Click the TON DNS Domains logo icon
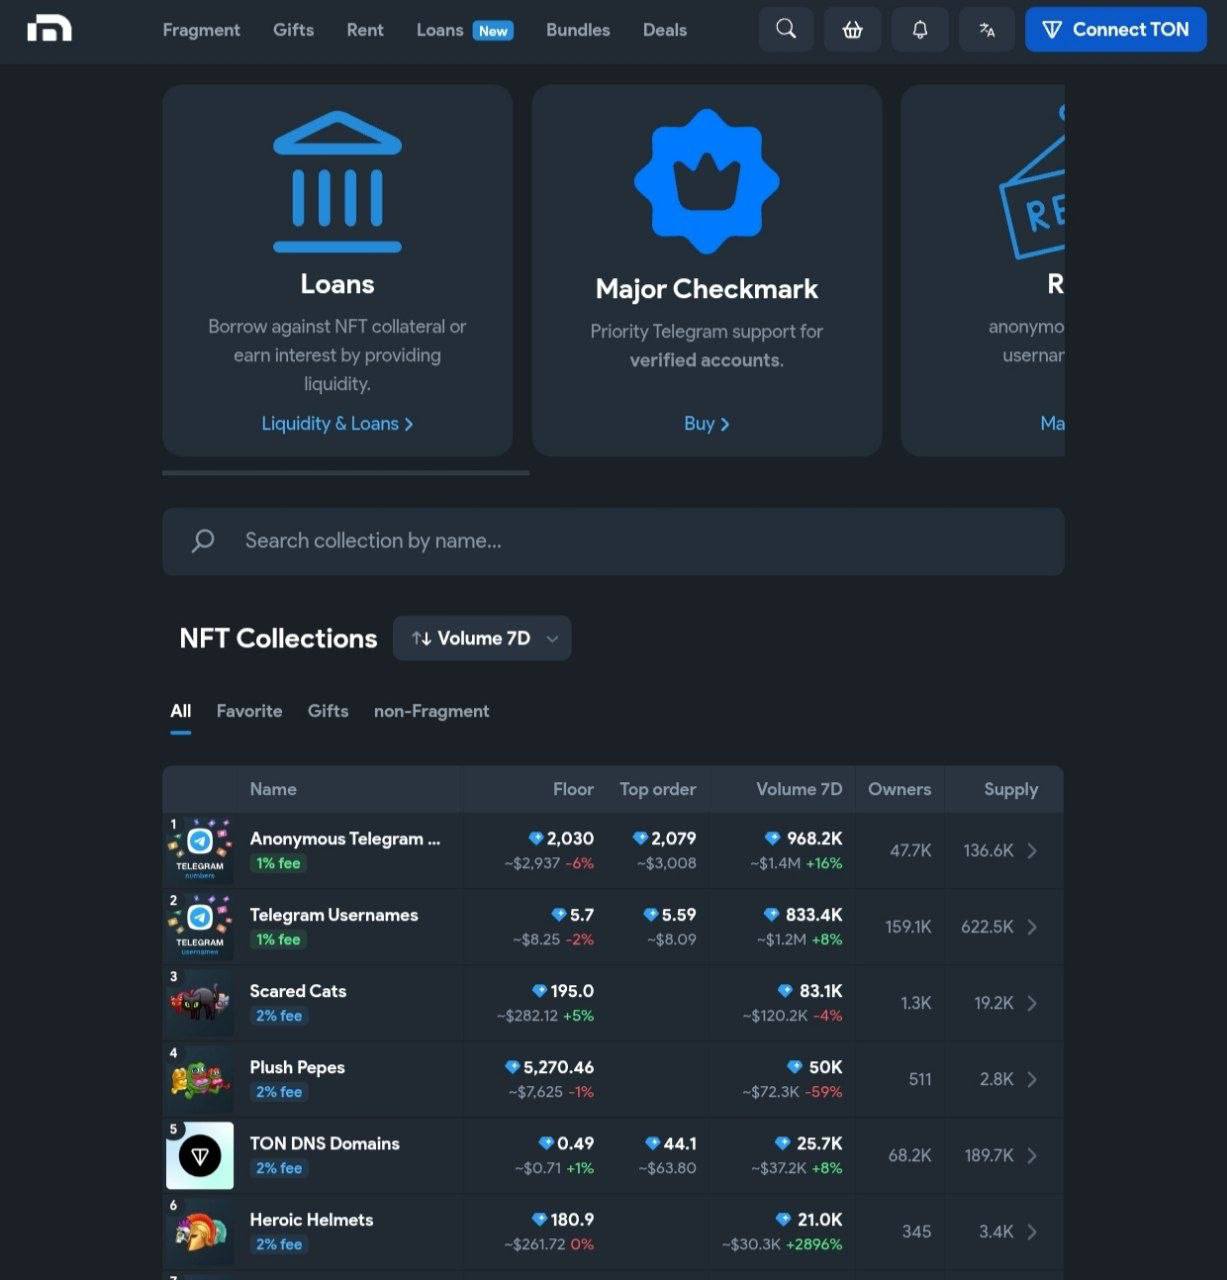 [200, 1155]
